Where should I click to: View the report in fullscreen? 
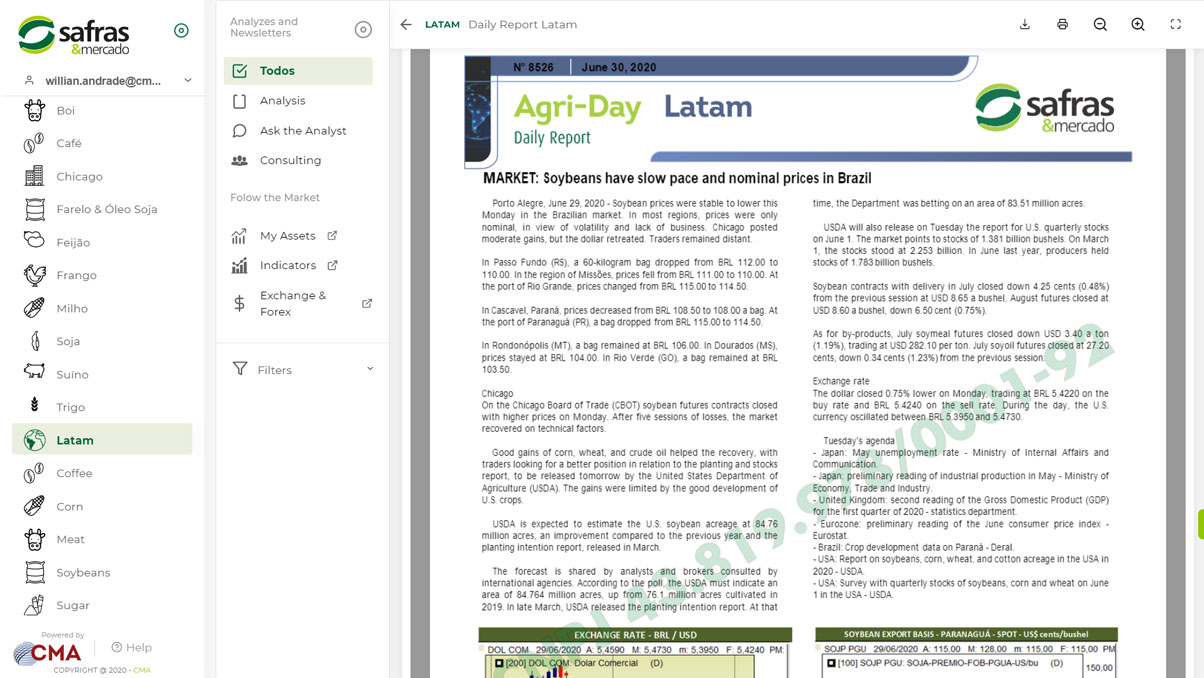coord(1175,24)
